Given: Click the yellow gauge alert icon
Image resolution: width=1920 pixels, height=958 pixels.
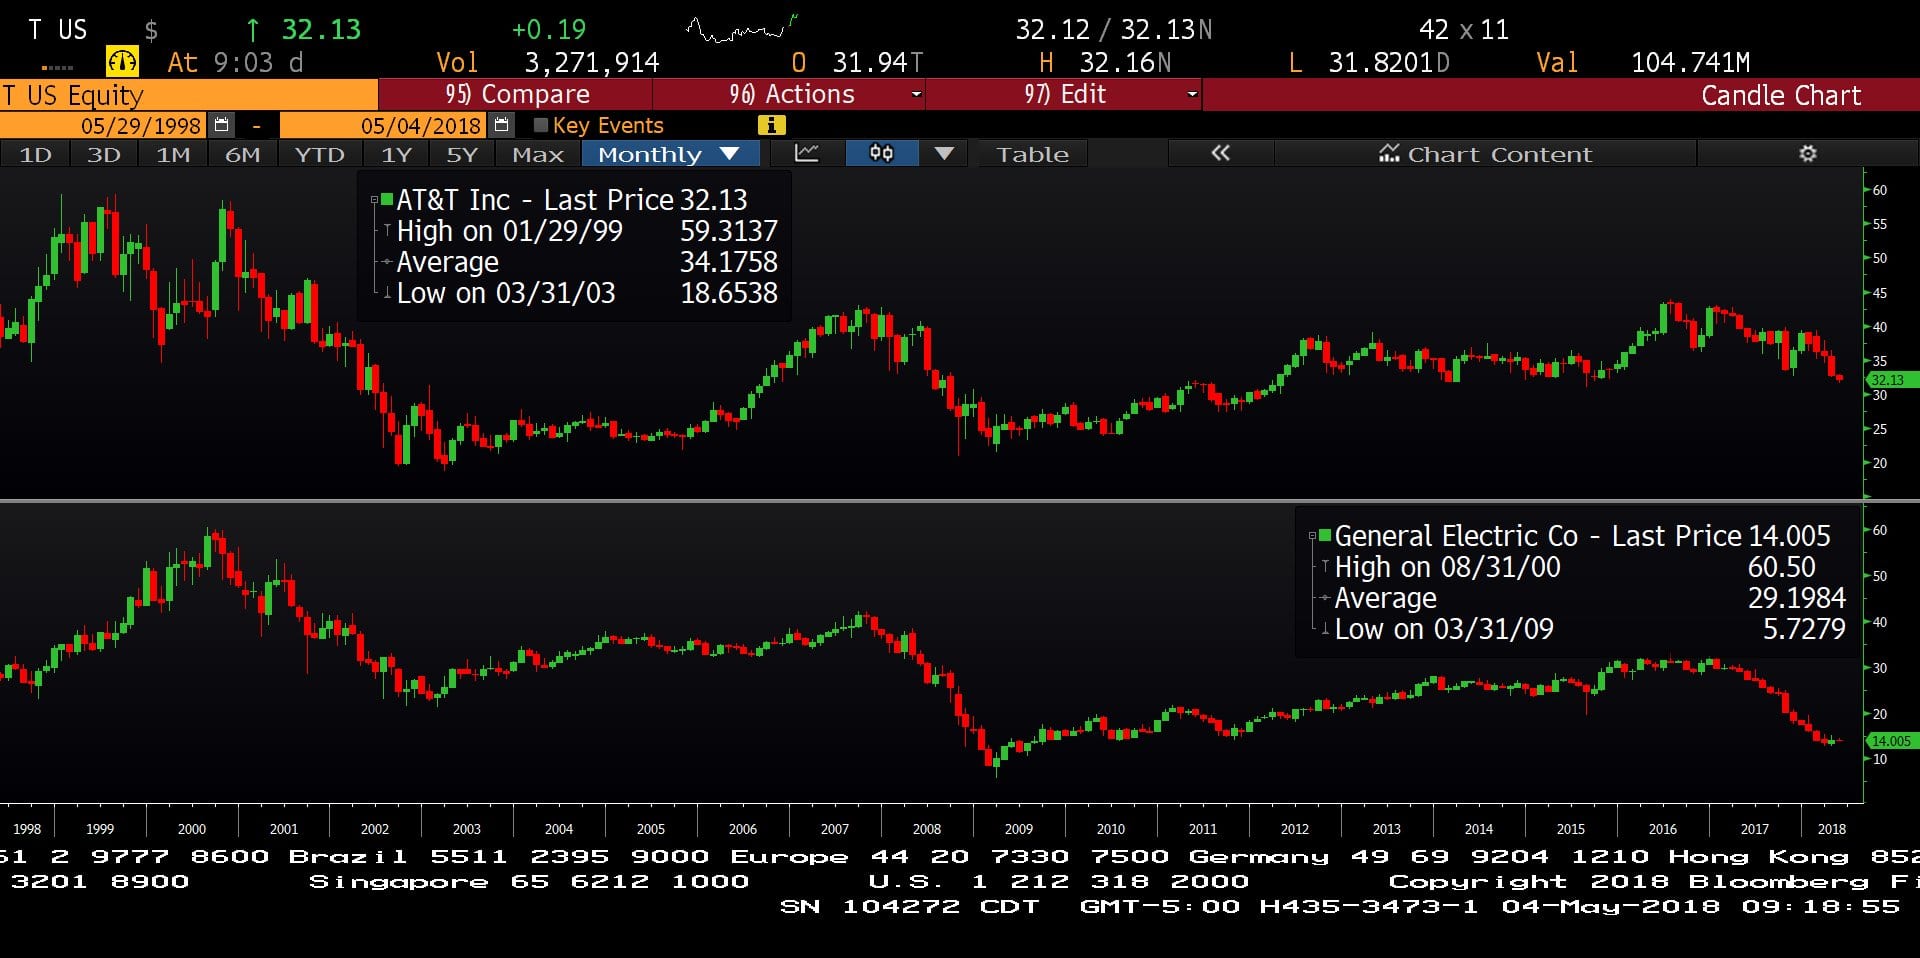Looking at the screenshot, I should tap(122, 62).
